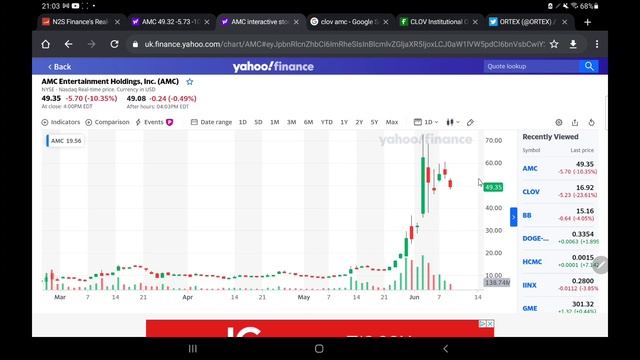This screenshot has width=640, height=360.
Task: Select the 5Y range
Action: 374,122
